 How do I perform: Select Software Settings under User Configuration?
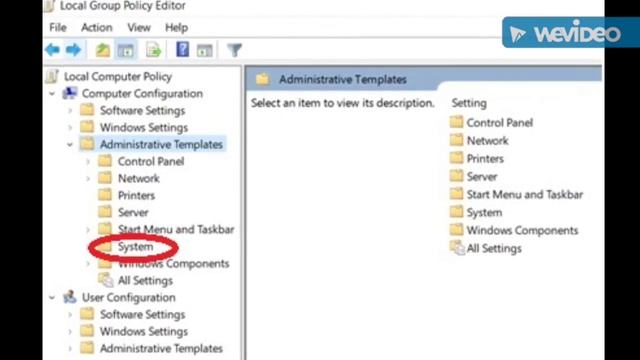142,315
